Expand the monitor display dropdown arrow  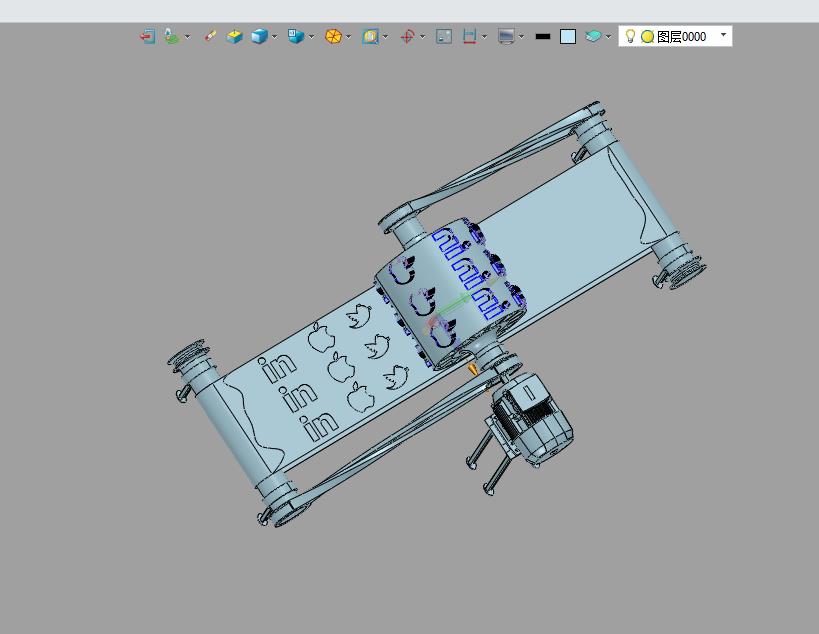point(521,37)
